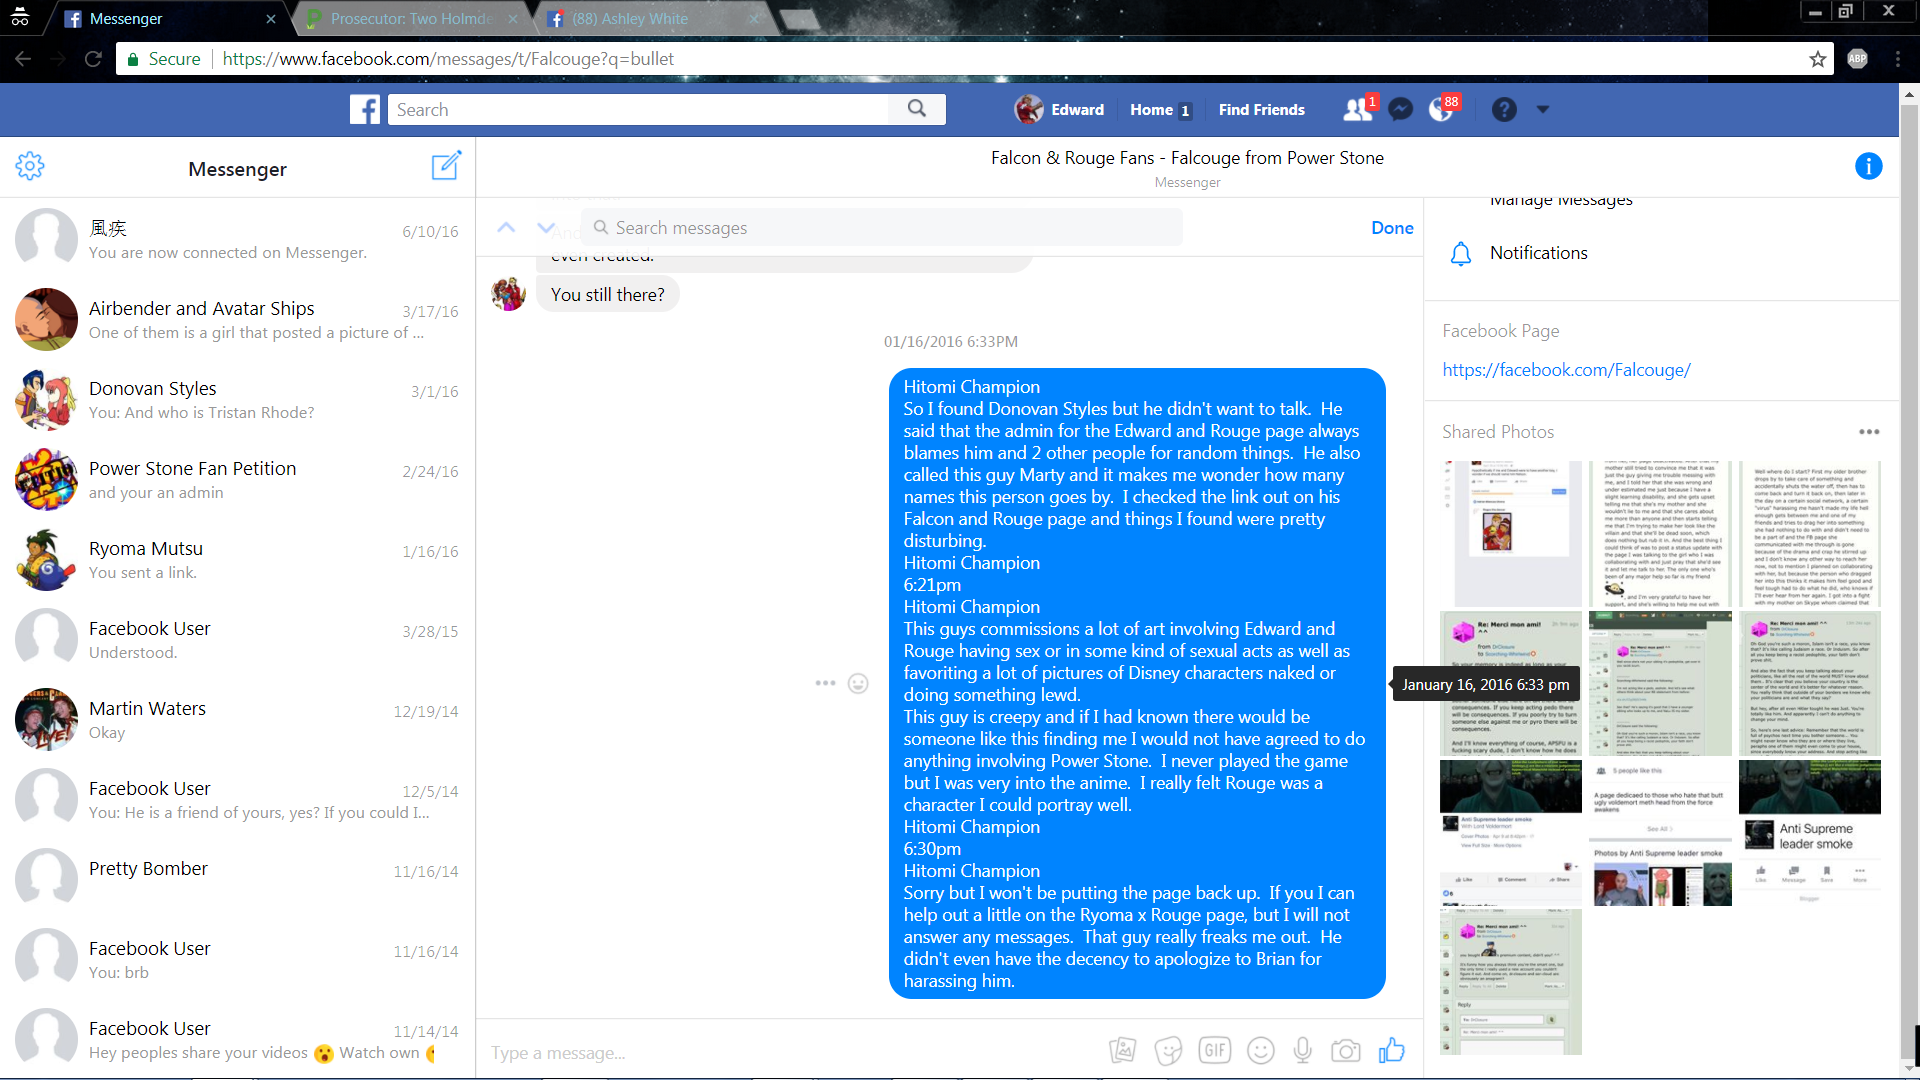This screenshot has width=1920, height=1080.
Task: Open Power Stone Fan Petition conversation
Action: (237, 480)
